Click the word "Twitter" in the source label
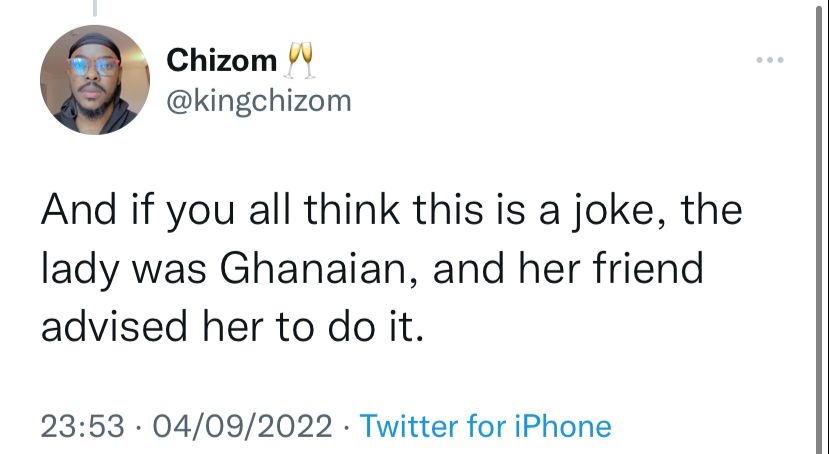 point(411,427)
